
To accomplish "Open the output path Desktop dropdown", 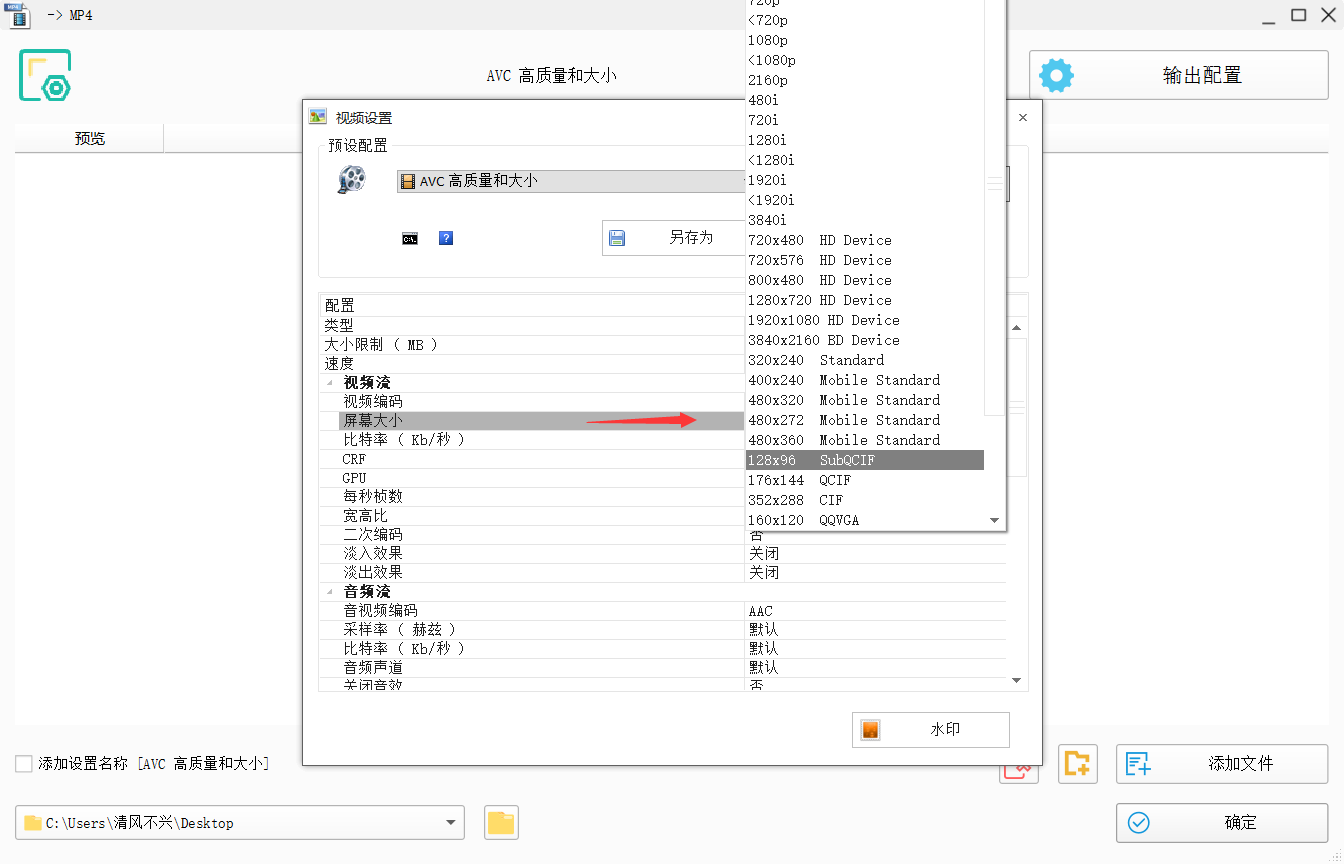I will tap(448, 823).
